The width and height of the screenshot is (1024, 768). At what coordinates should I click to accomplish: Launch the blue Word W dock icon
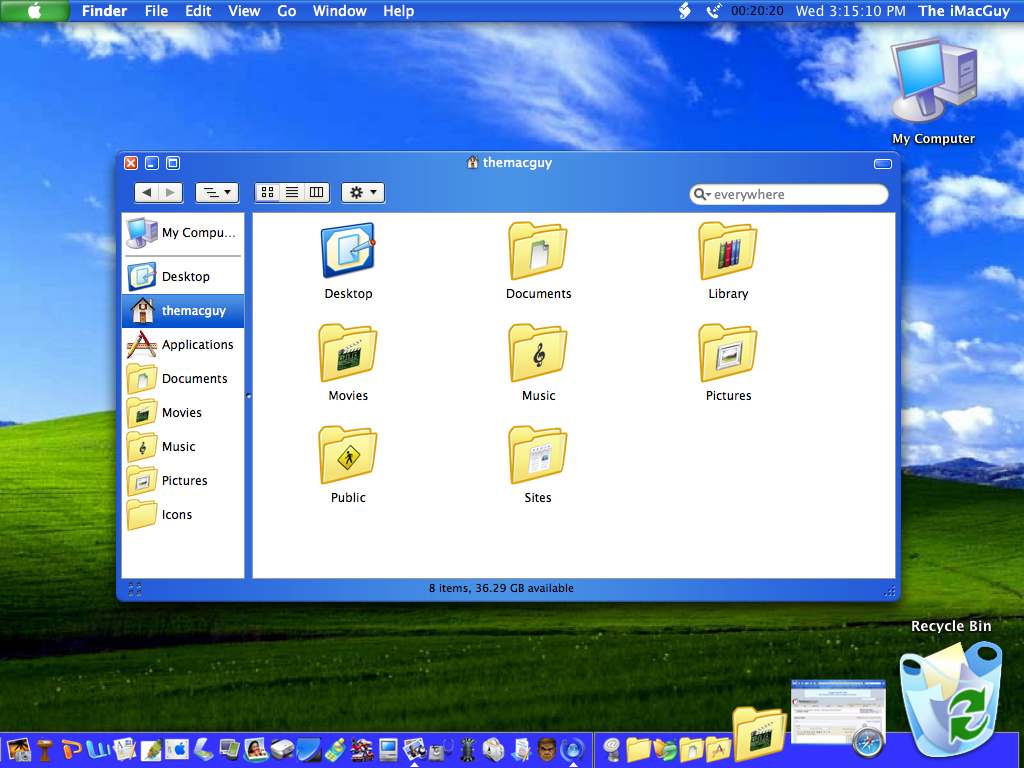point(97,748)
